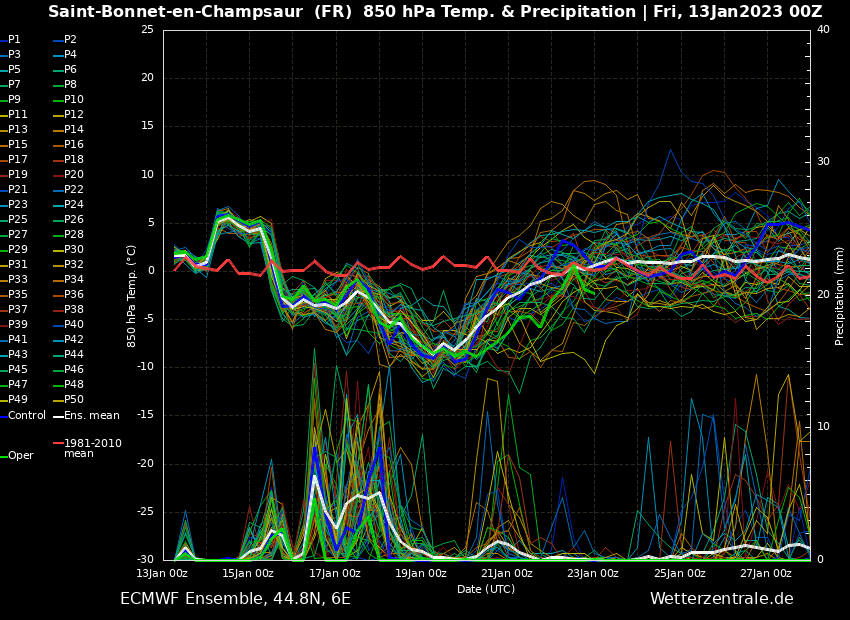This screenshot has width=850, height=620.
Task: Click the Precipitation (mm) axis label
Action: [840, 295]
